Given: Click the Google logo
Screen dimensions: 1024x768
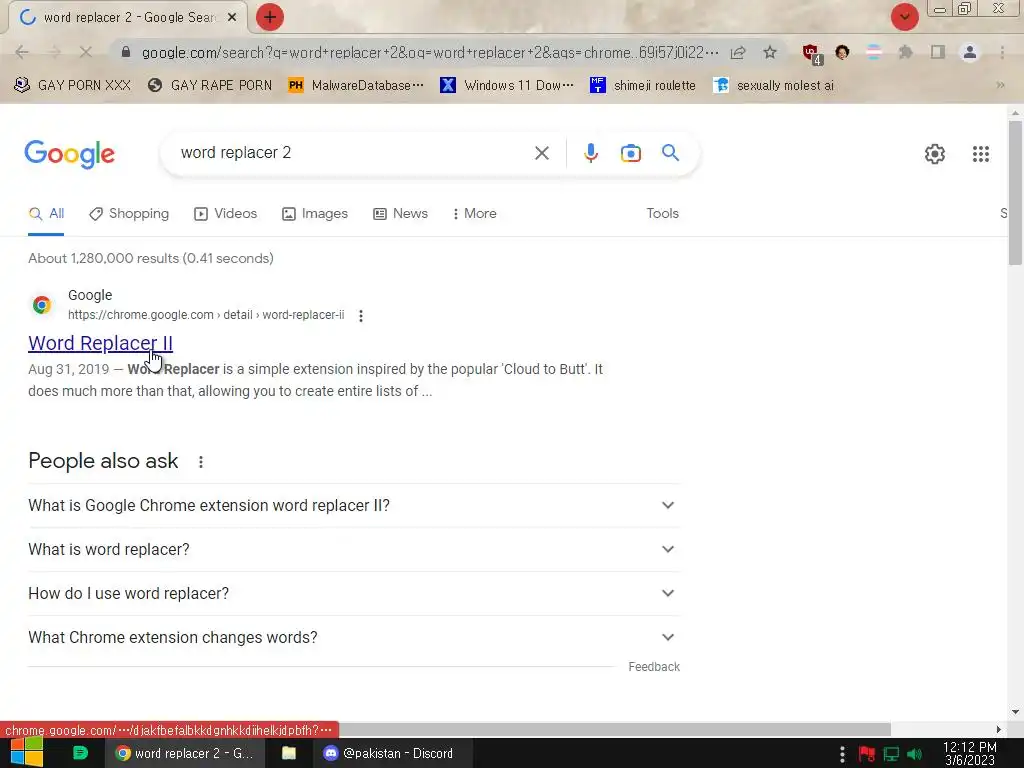Looking at the screenshot, I should (x=69, y=154).
